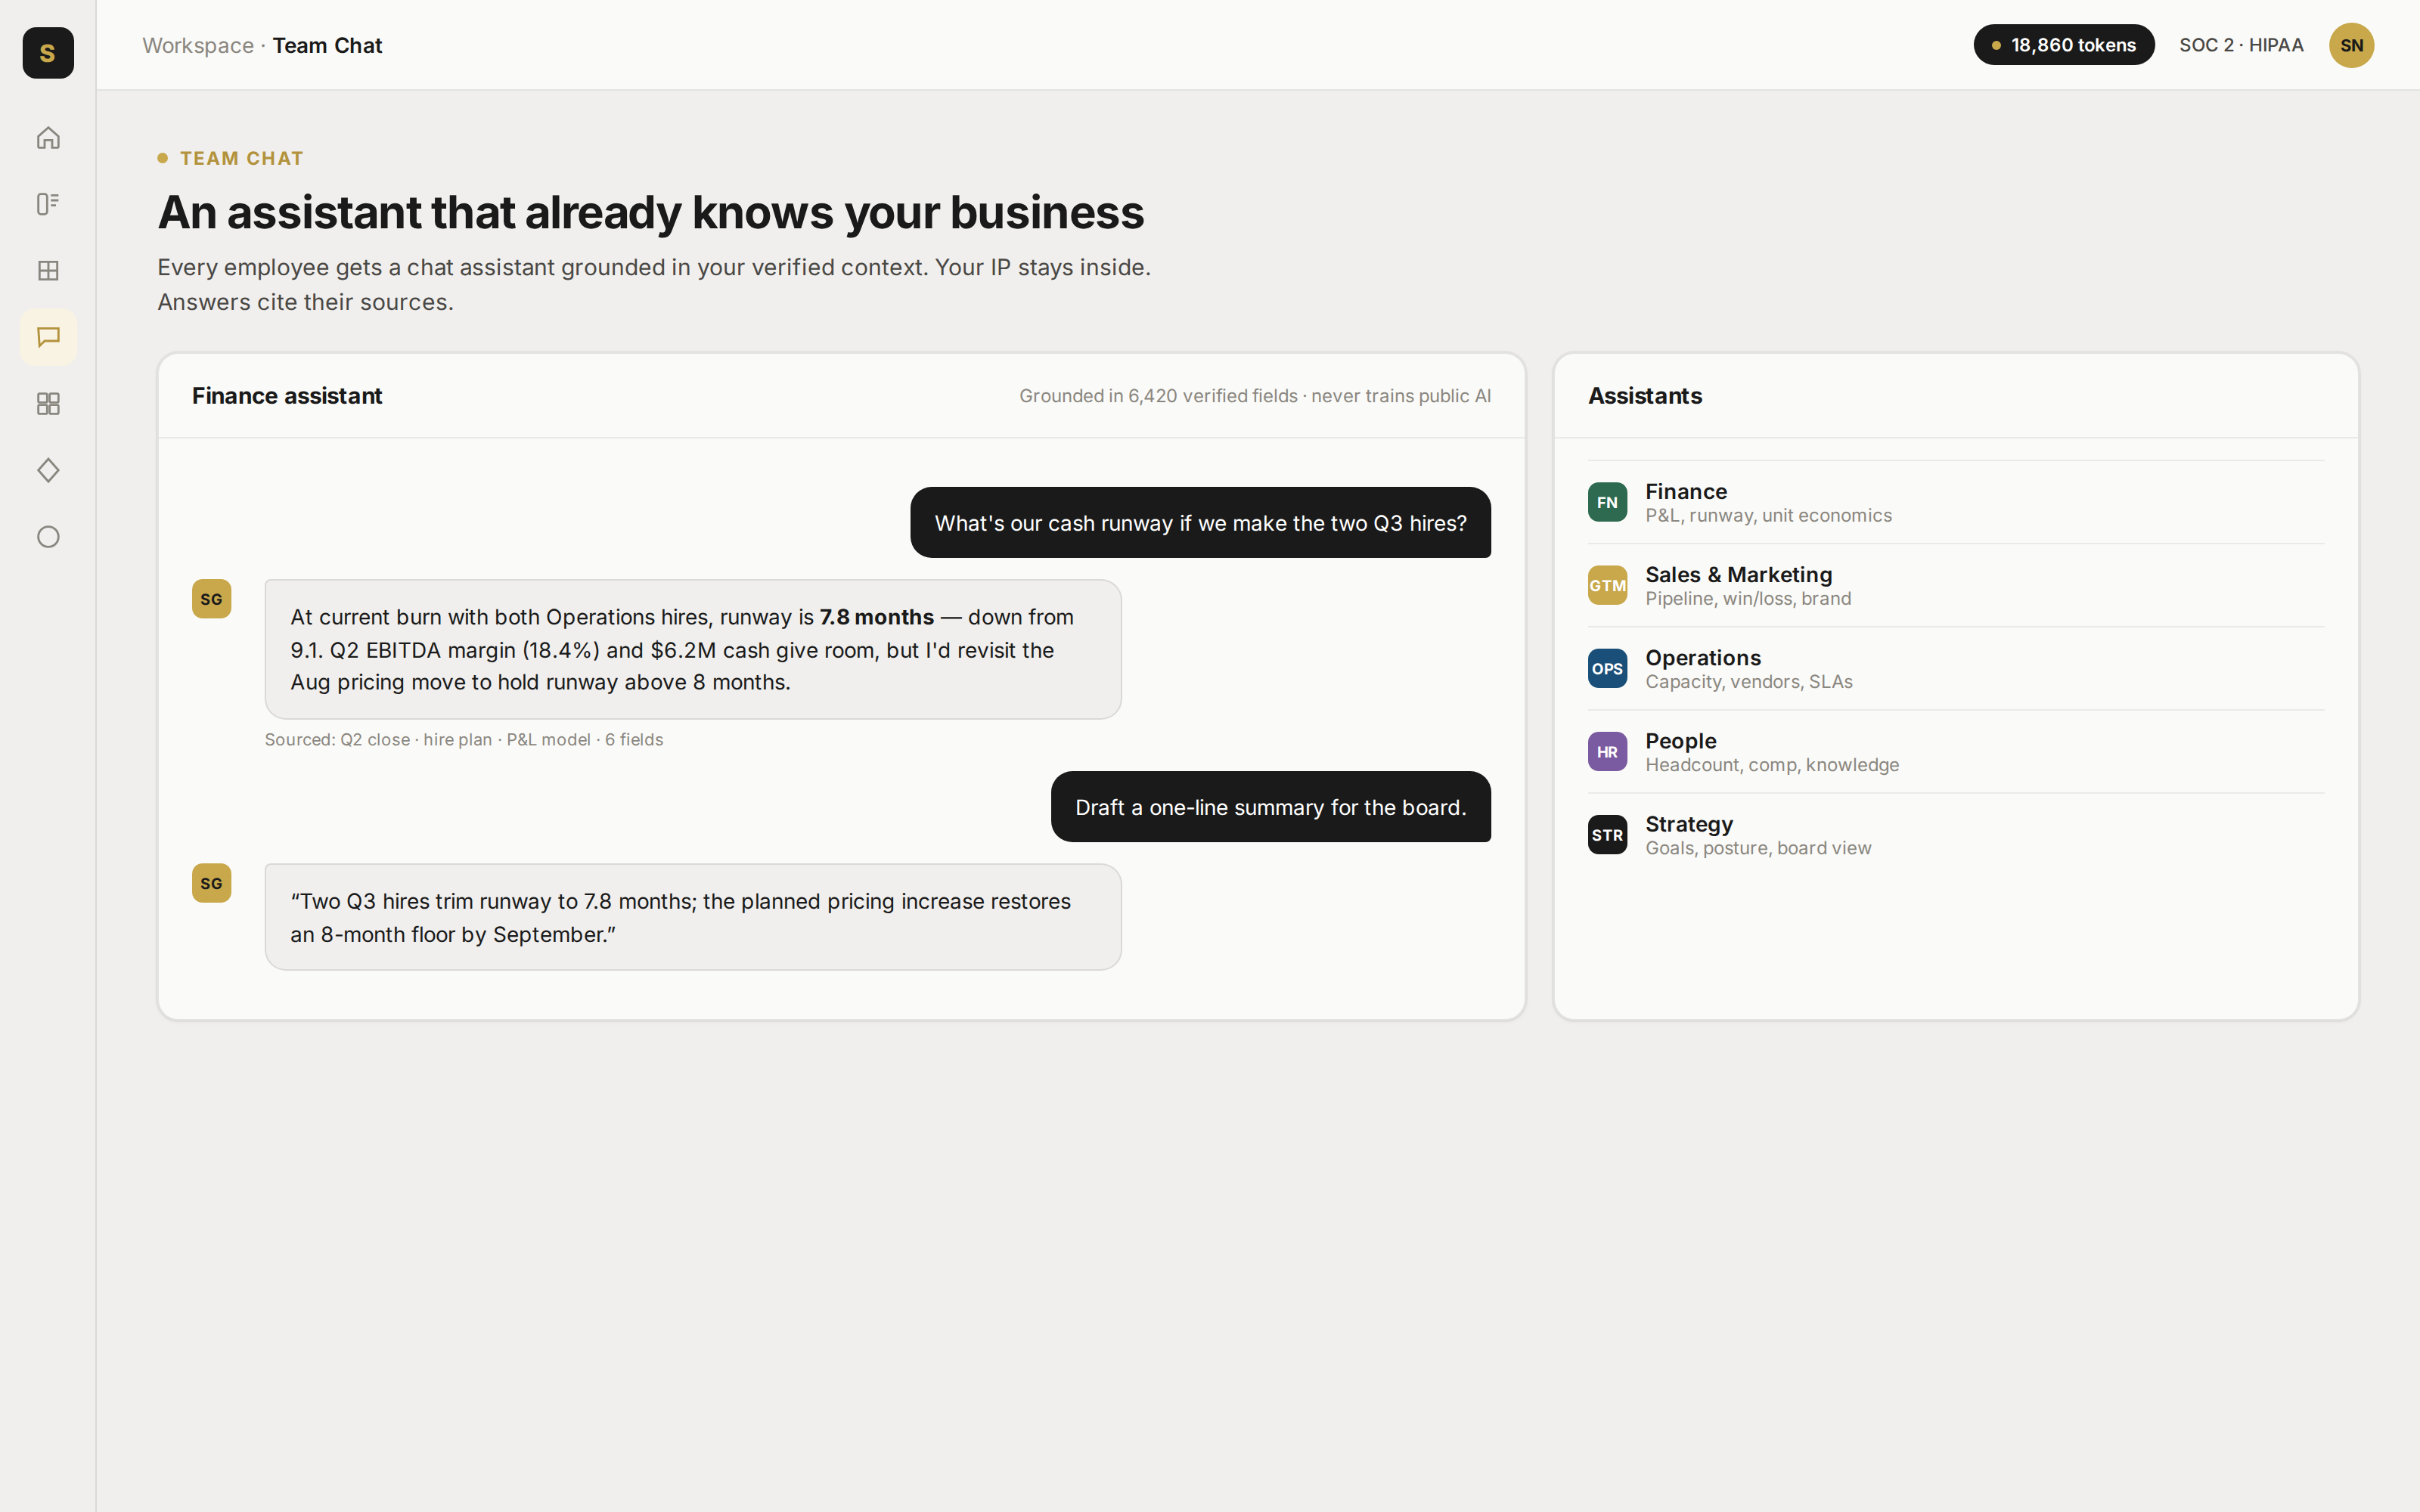Click the 'cash runway' question message bubble
The image size is (2420, 1512).
point(1200,523)
